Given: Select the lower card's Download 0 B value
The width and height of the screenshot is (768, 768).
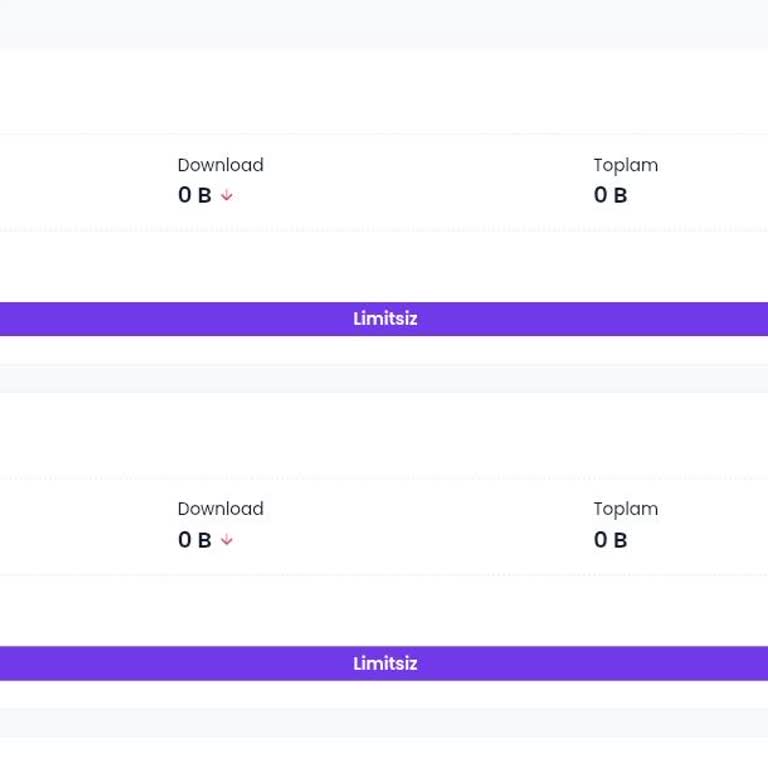Looking at the screenshot, I should pyautogui.click(x=195, y=540).
